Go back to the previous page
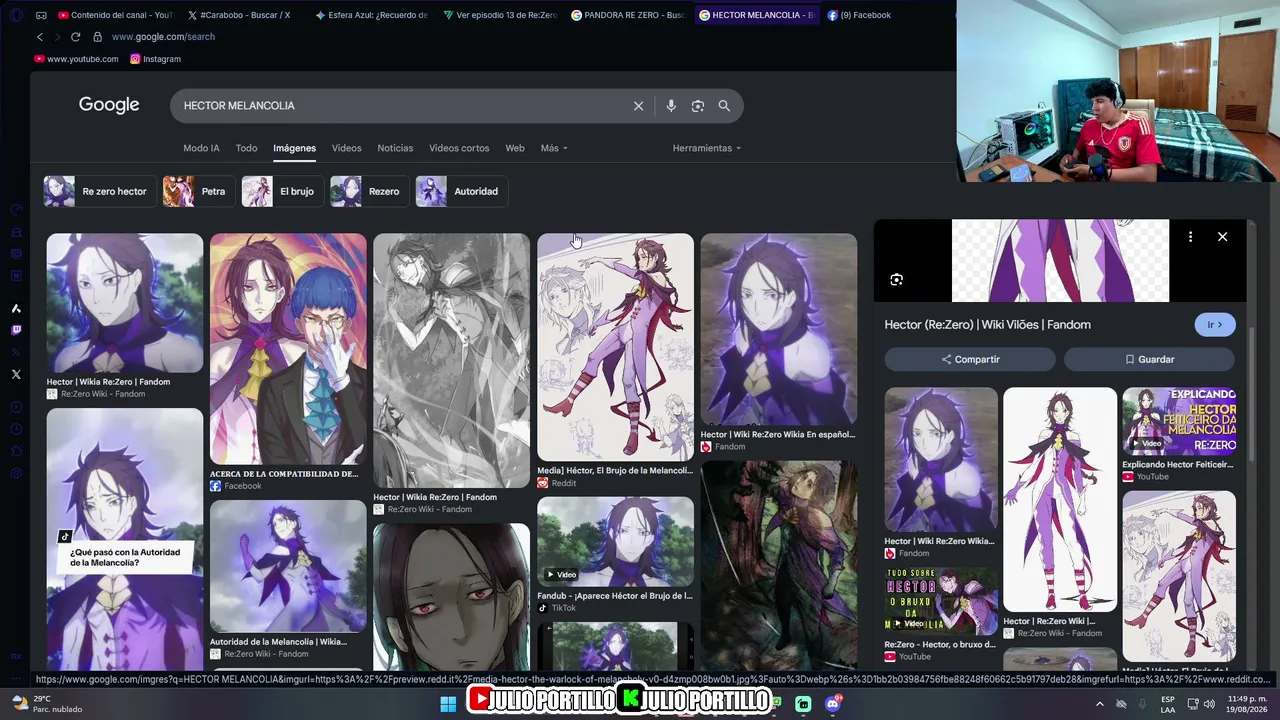The width and height of the screenshot is (1280, 720). (x=40, y=37)
